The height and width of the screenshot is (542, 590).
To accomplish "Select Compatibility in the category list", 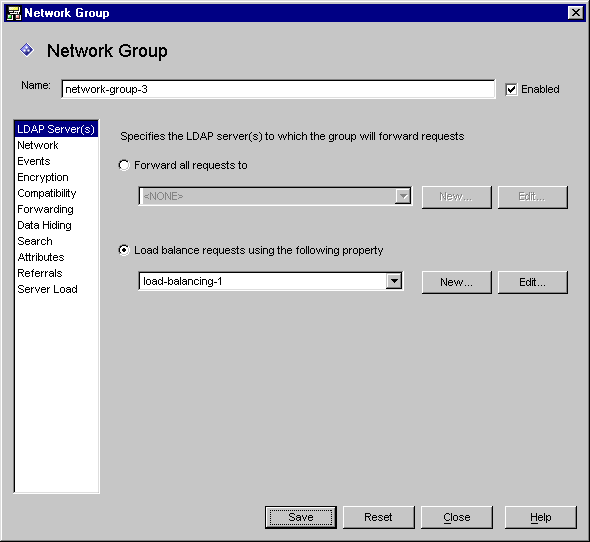I will [56, 193].
